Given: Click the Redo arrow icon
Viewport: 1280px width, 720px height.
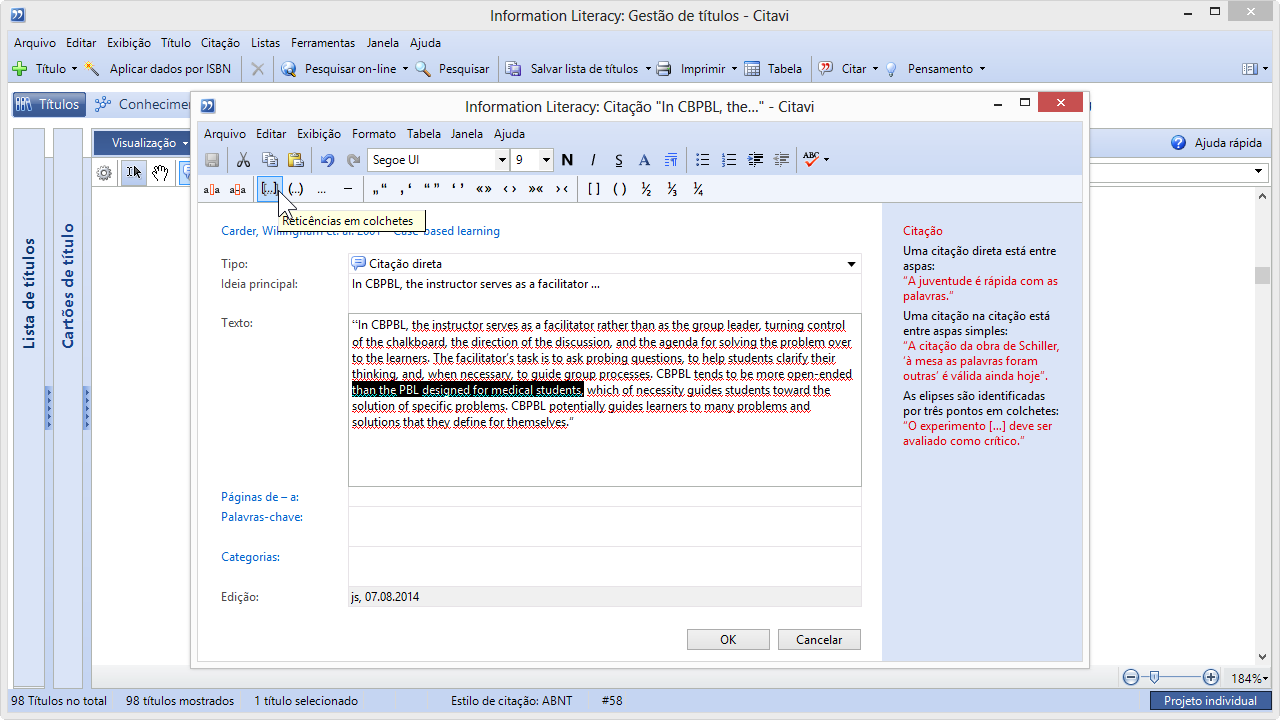Looking at the screenshot, I should (353, 160).
